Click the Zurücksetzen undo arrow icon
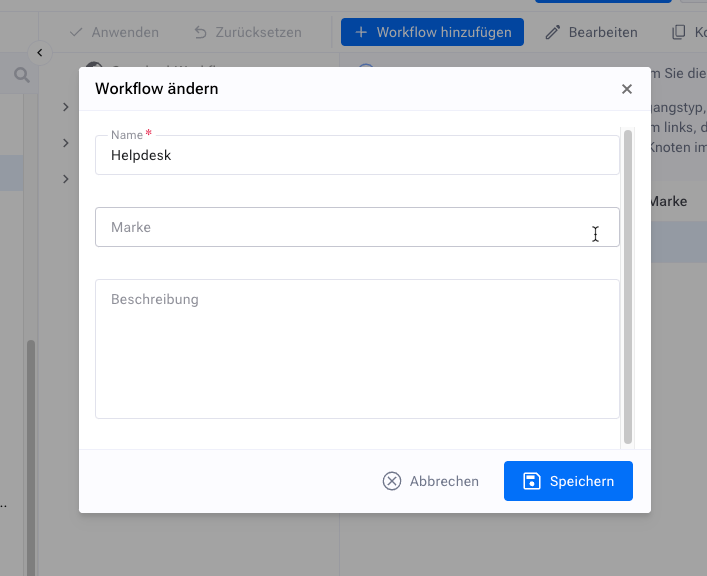 (201, 32)
